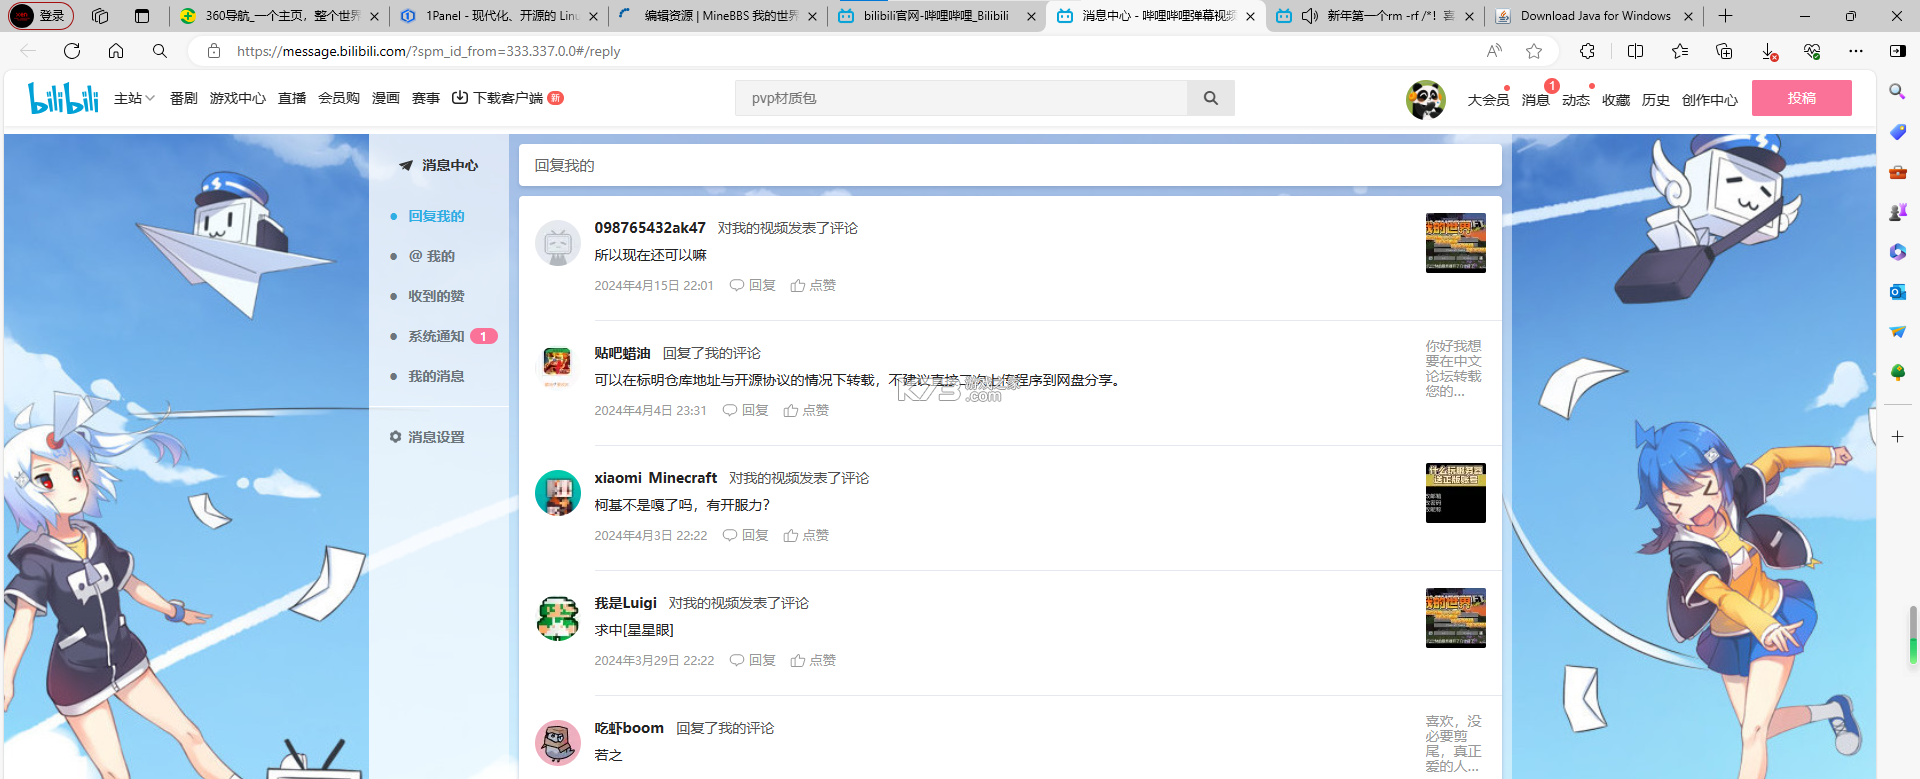Open browser downloads icon

pos(1768,51)
